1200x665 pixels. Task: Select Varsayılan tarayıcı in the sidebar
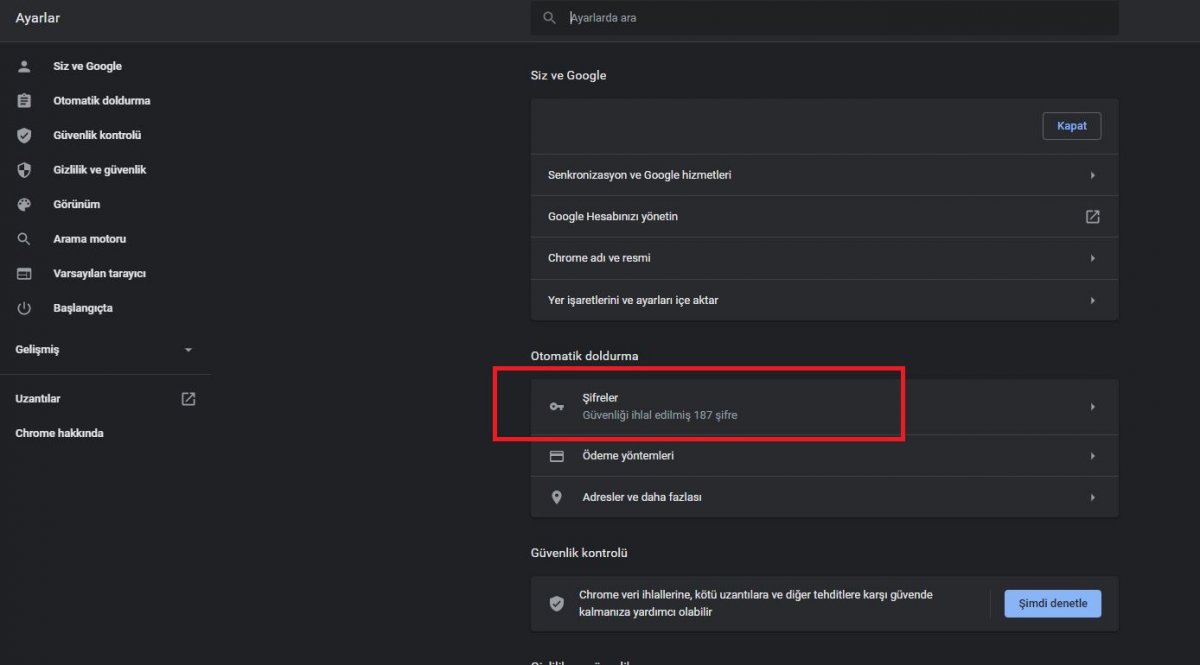pyautogui.click(x=100, y=273)
